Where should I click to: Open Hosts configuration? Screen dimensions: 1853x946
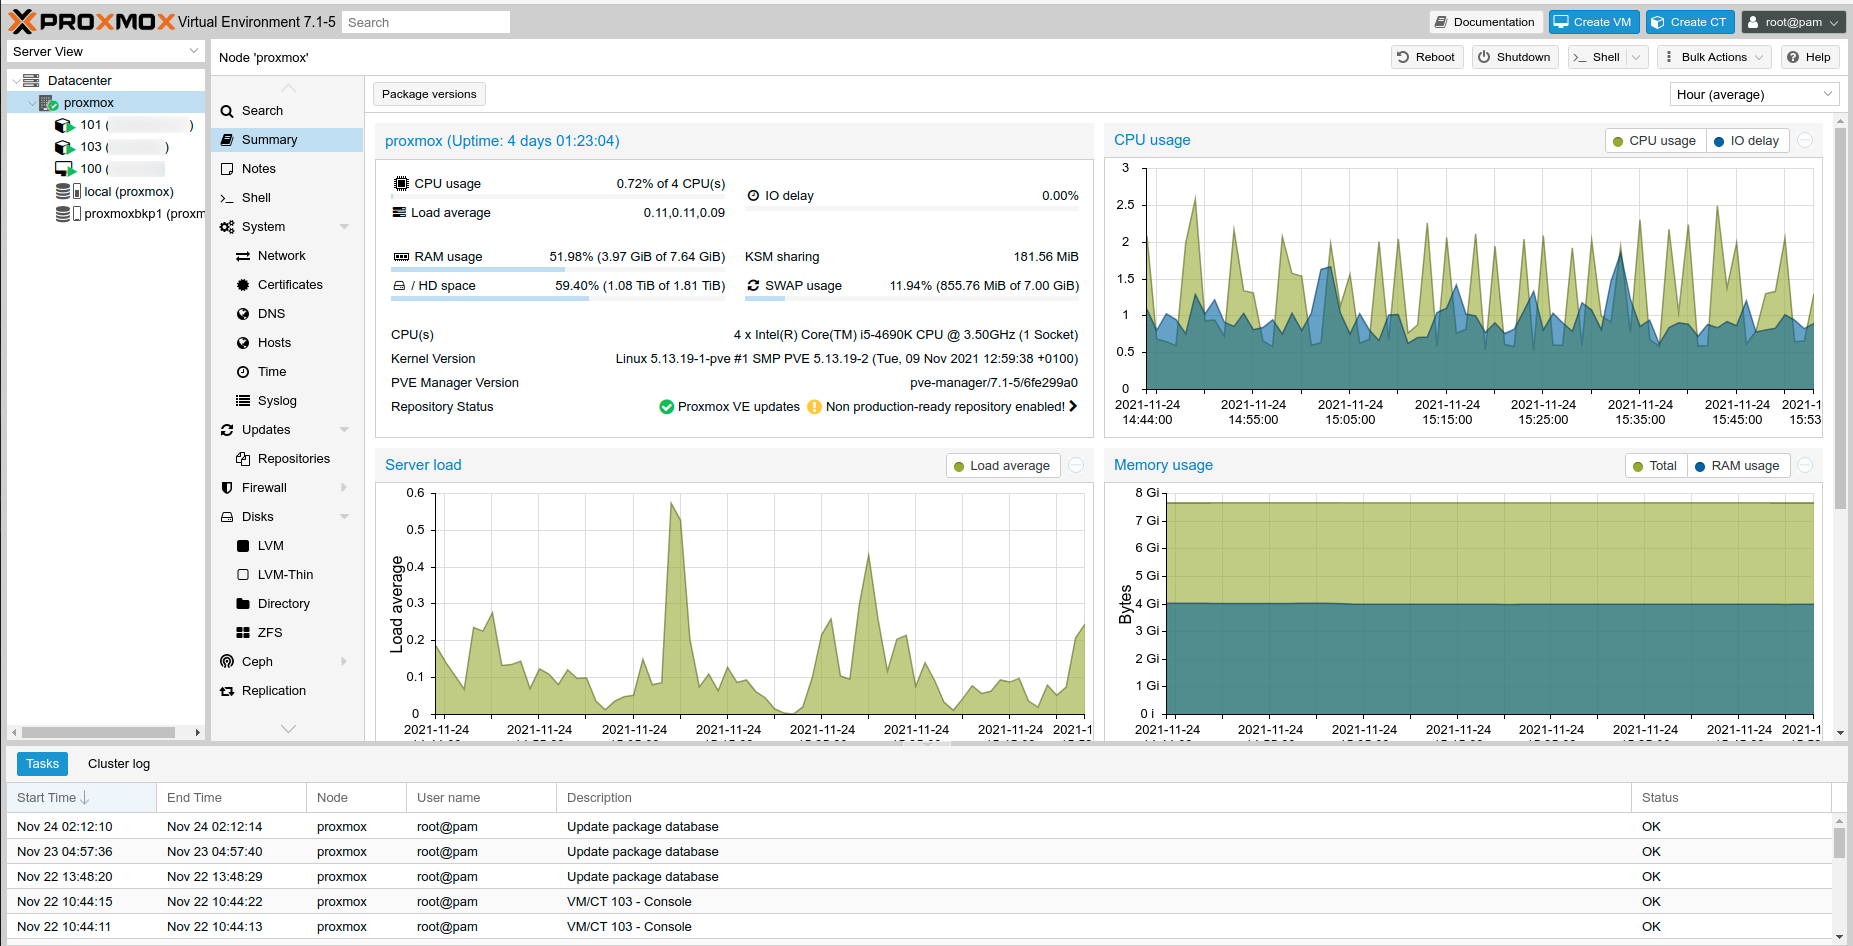pos(288,343)
